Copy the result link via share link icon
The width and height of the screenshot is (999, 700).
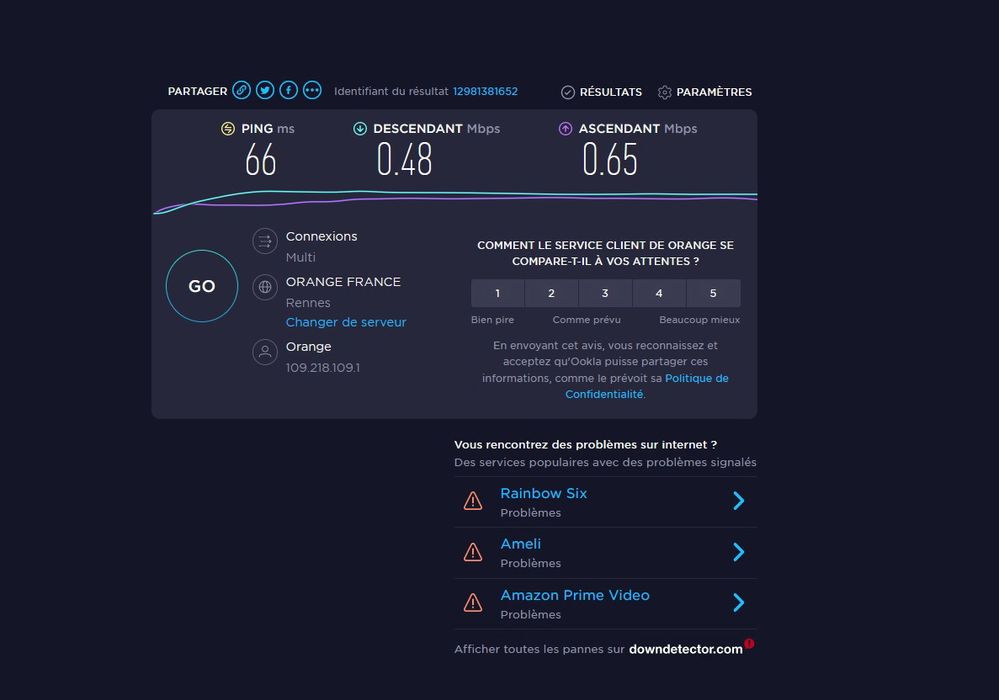[241, 90]
